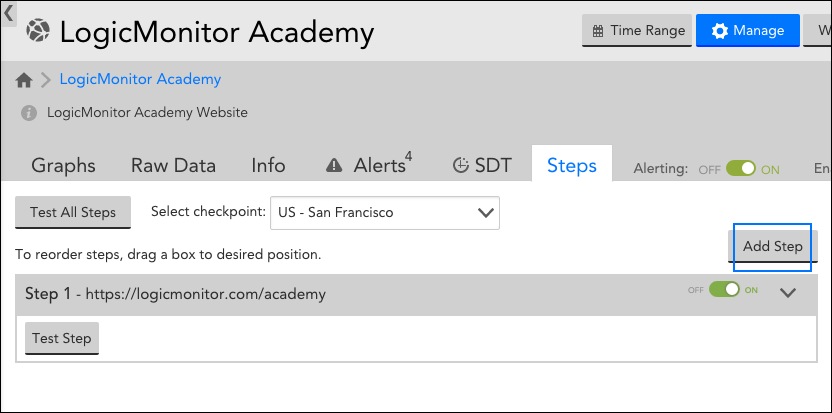Disable Step 1 using its toggle
This screenshot has height=413, width=832.
723,290
